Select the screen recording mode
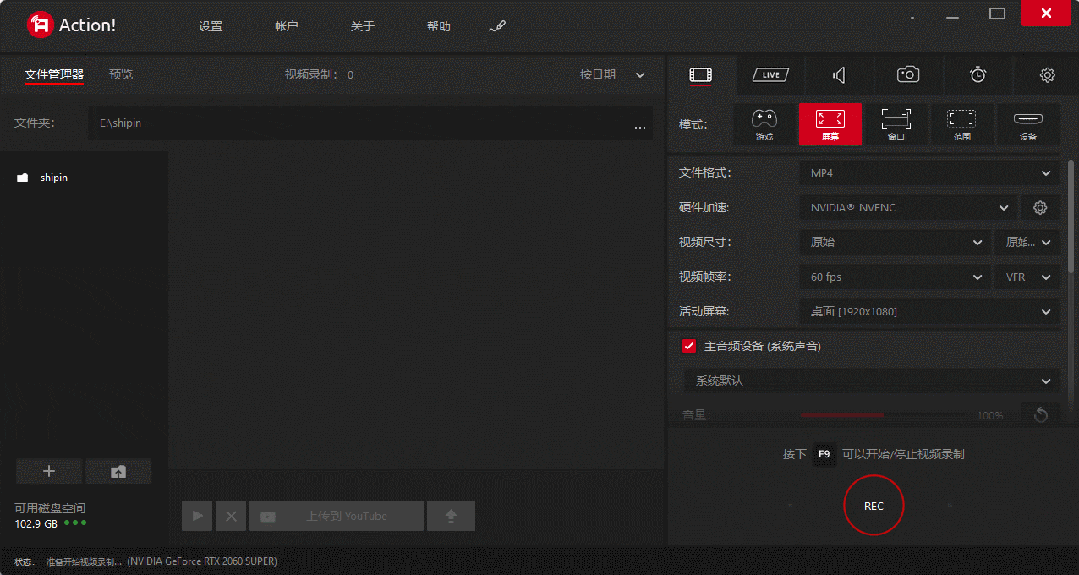1079x575 pixels. [x=830, y=124]
